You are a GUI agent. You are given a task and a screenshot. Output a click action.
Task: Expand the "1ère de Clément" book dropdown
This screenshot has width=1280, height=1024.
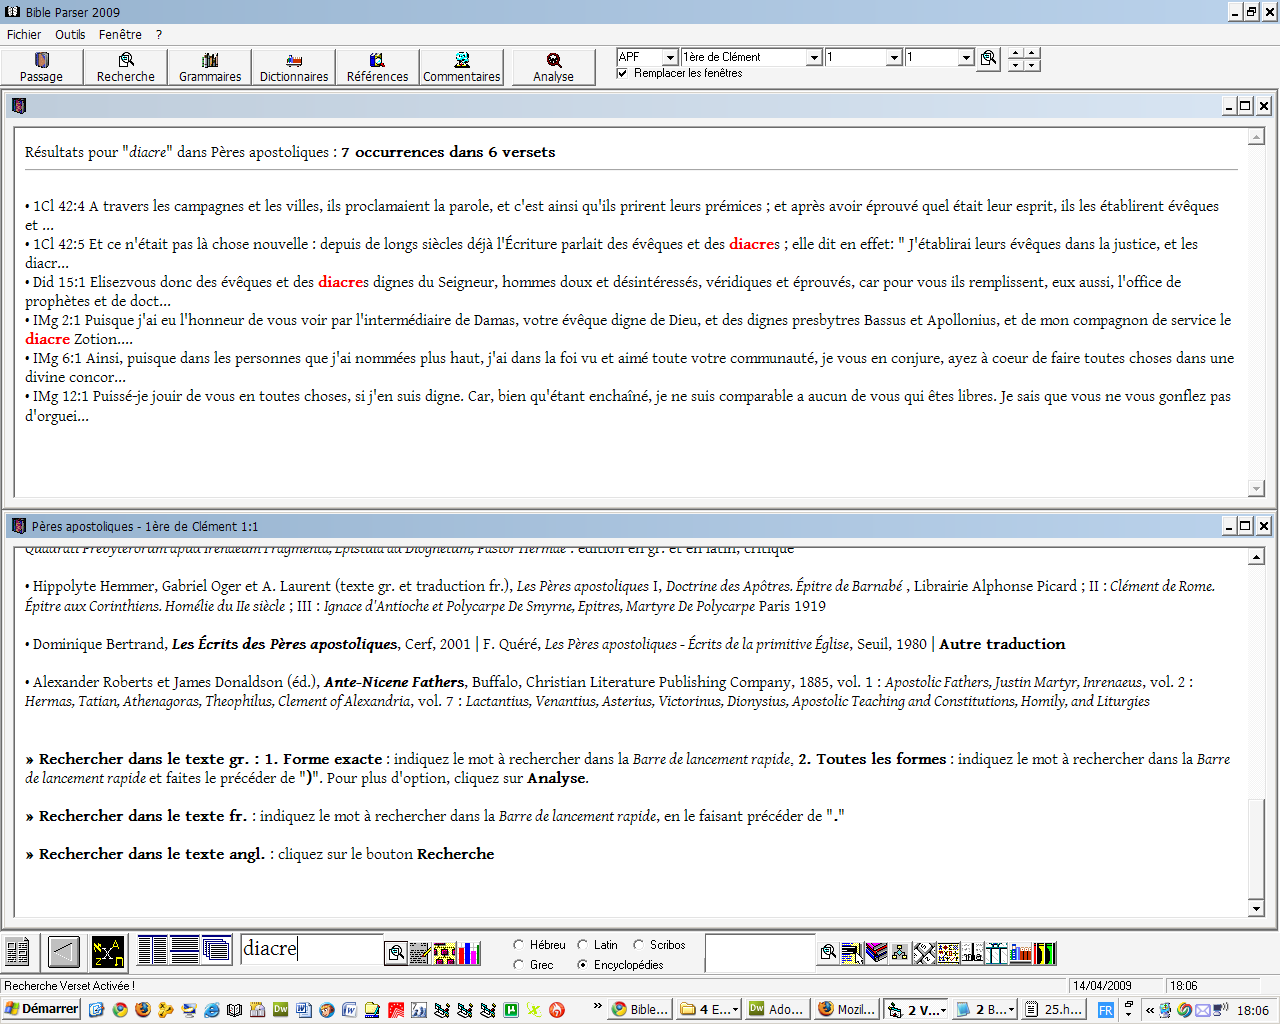(814, 58)
